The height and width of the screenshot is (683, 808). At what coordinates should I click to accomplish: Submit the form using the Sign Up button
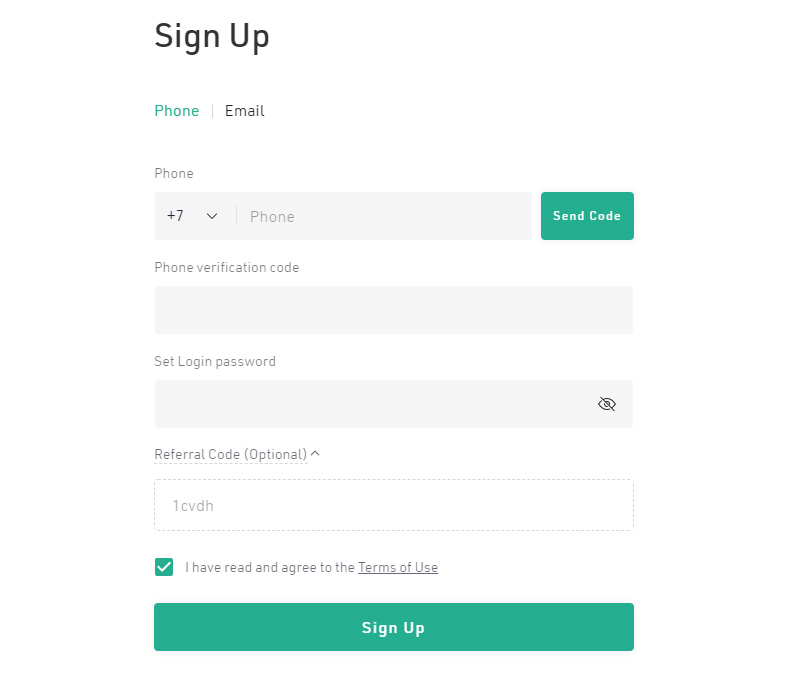click(393, 627)
